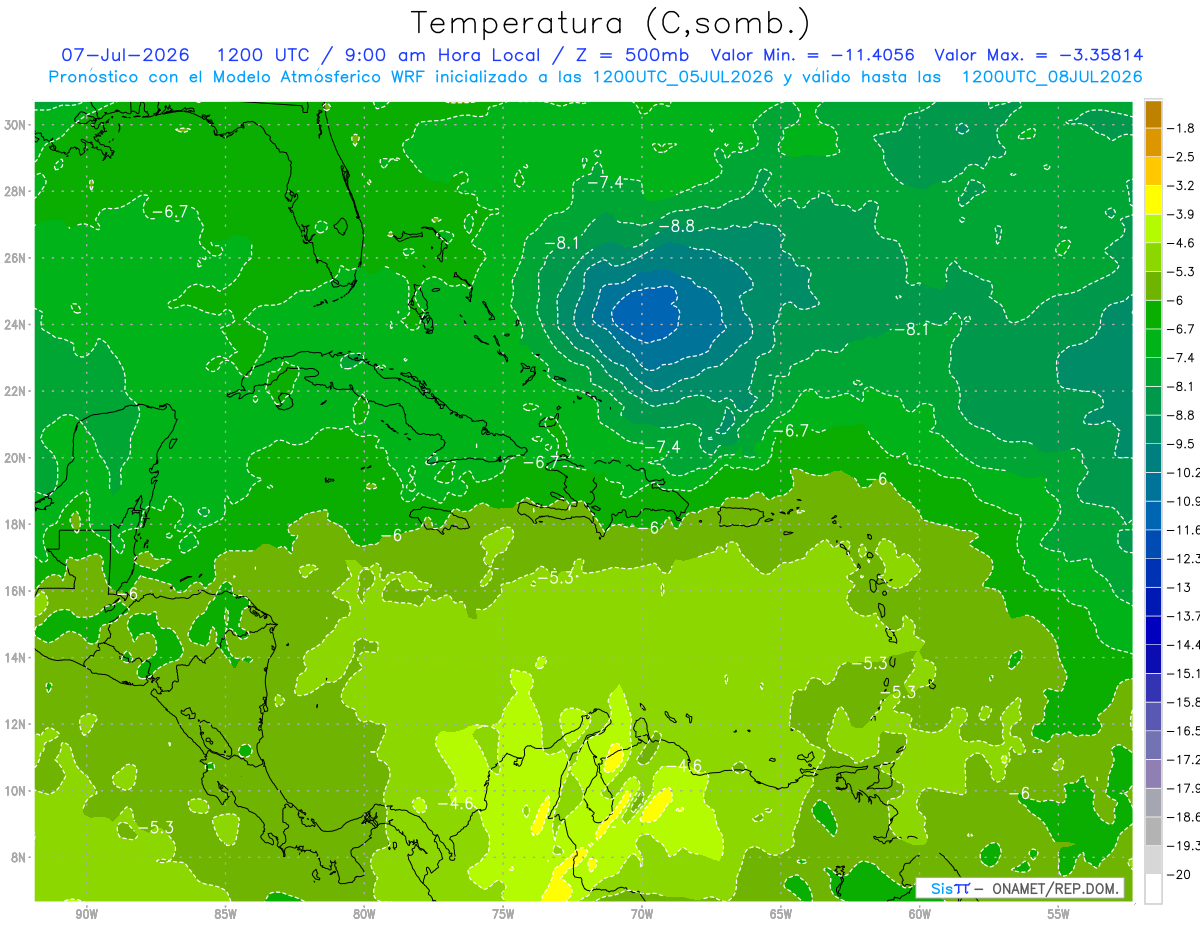The height and width of the screenshot is (927, 1200).
Task: Click the '60W' longitude axis label
Action: (x=920, y=914)
